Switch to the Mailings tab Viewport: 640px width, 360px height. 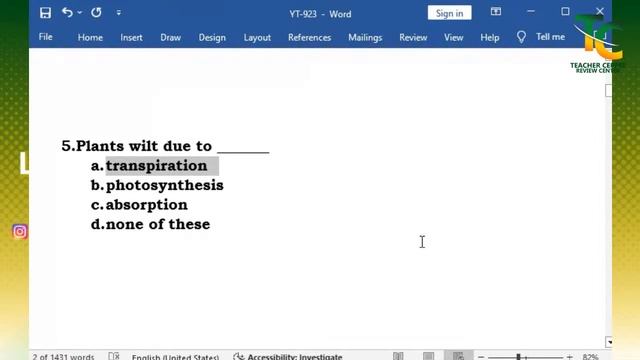coord(365,38)
